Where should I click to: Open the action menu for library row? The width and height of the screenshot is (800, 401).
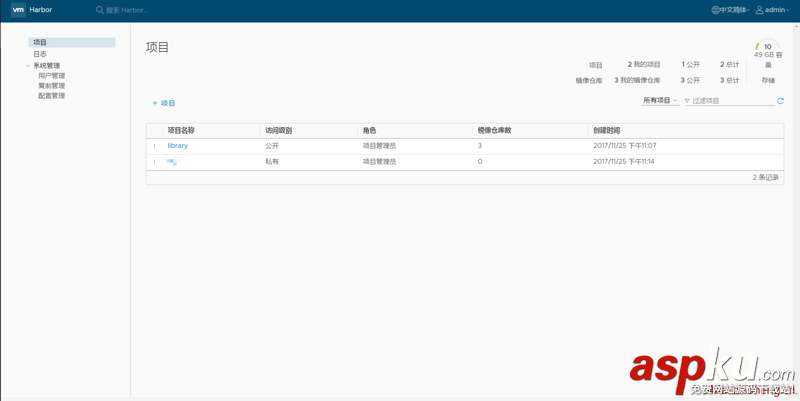pos(155,146)
